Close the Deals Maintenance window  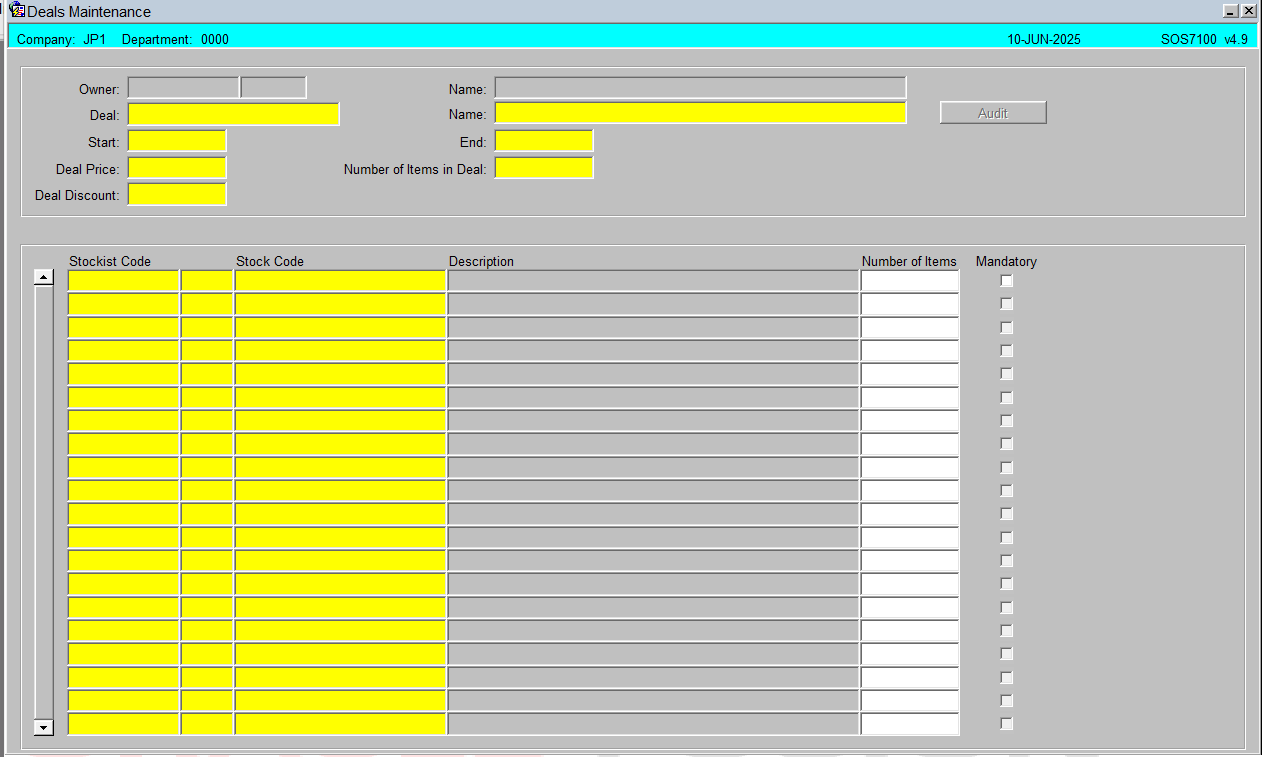tap(1249, 11)
